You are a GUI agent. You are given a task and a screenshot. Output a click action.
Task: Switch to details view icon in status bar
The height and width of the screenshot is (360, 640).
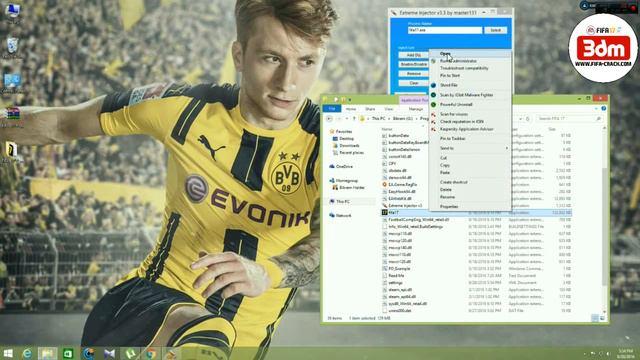595,318
